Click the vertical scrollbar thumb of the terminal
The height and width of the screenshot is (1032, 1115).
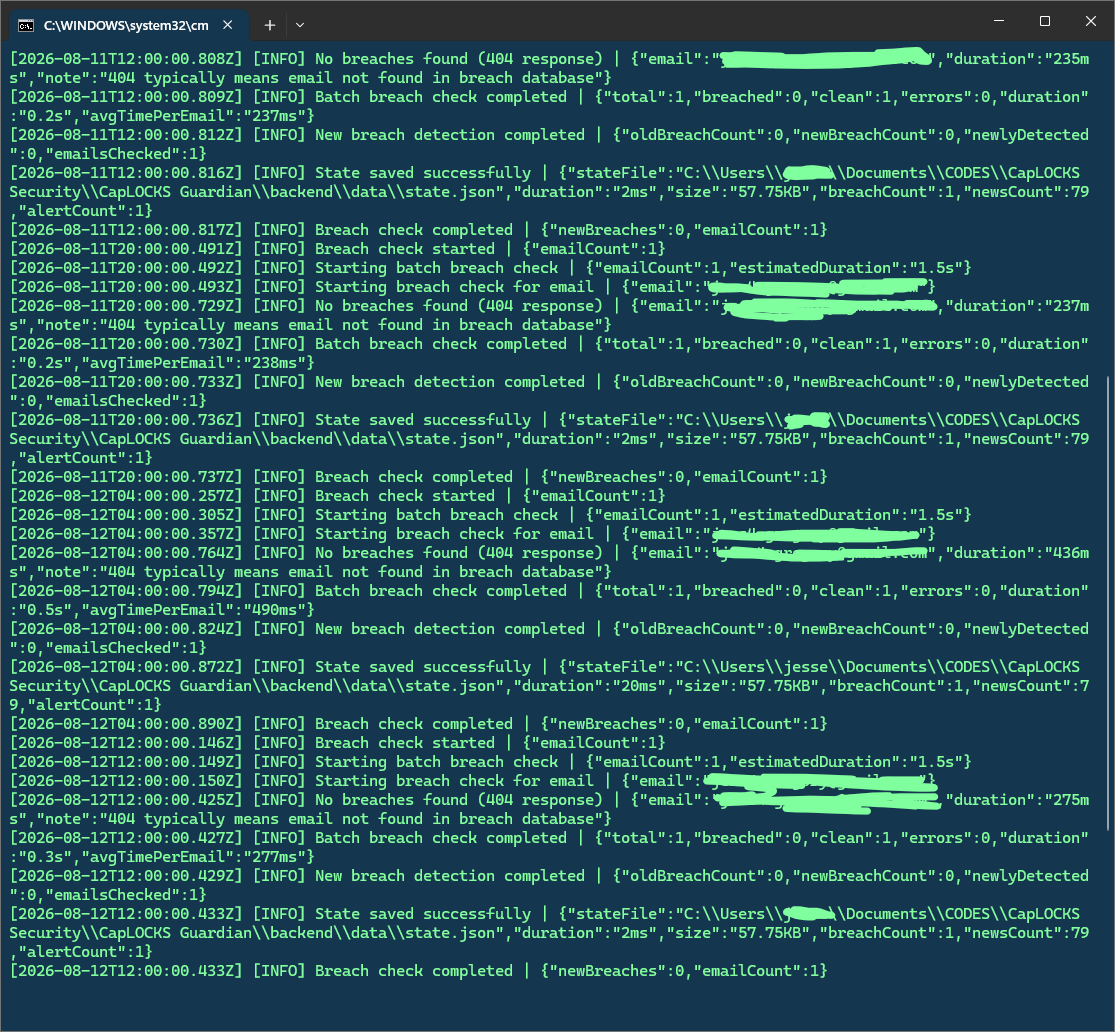pyautogui.click(x=1109, y=602)
